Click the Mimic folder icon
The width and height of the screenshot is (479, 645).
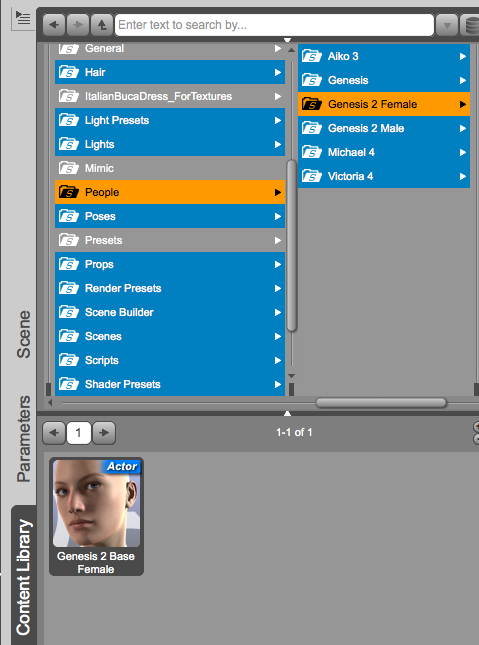[68, 168]
